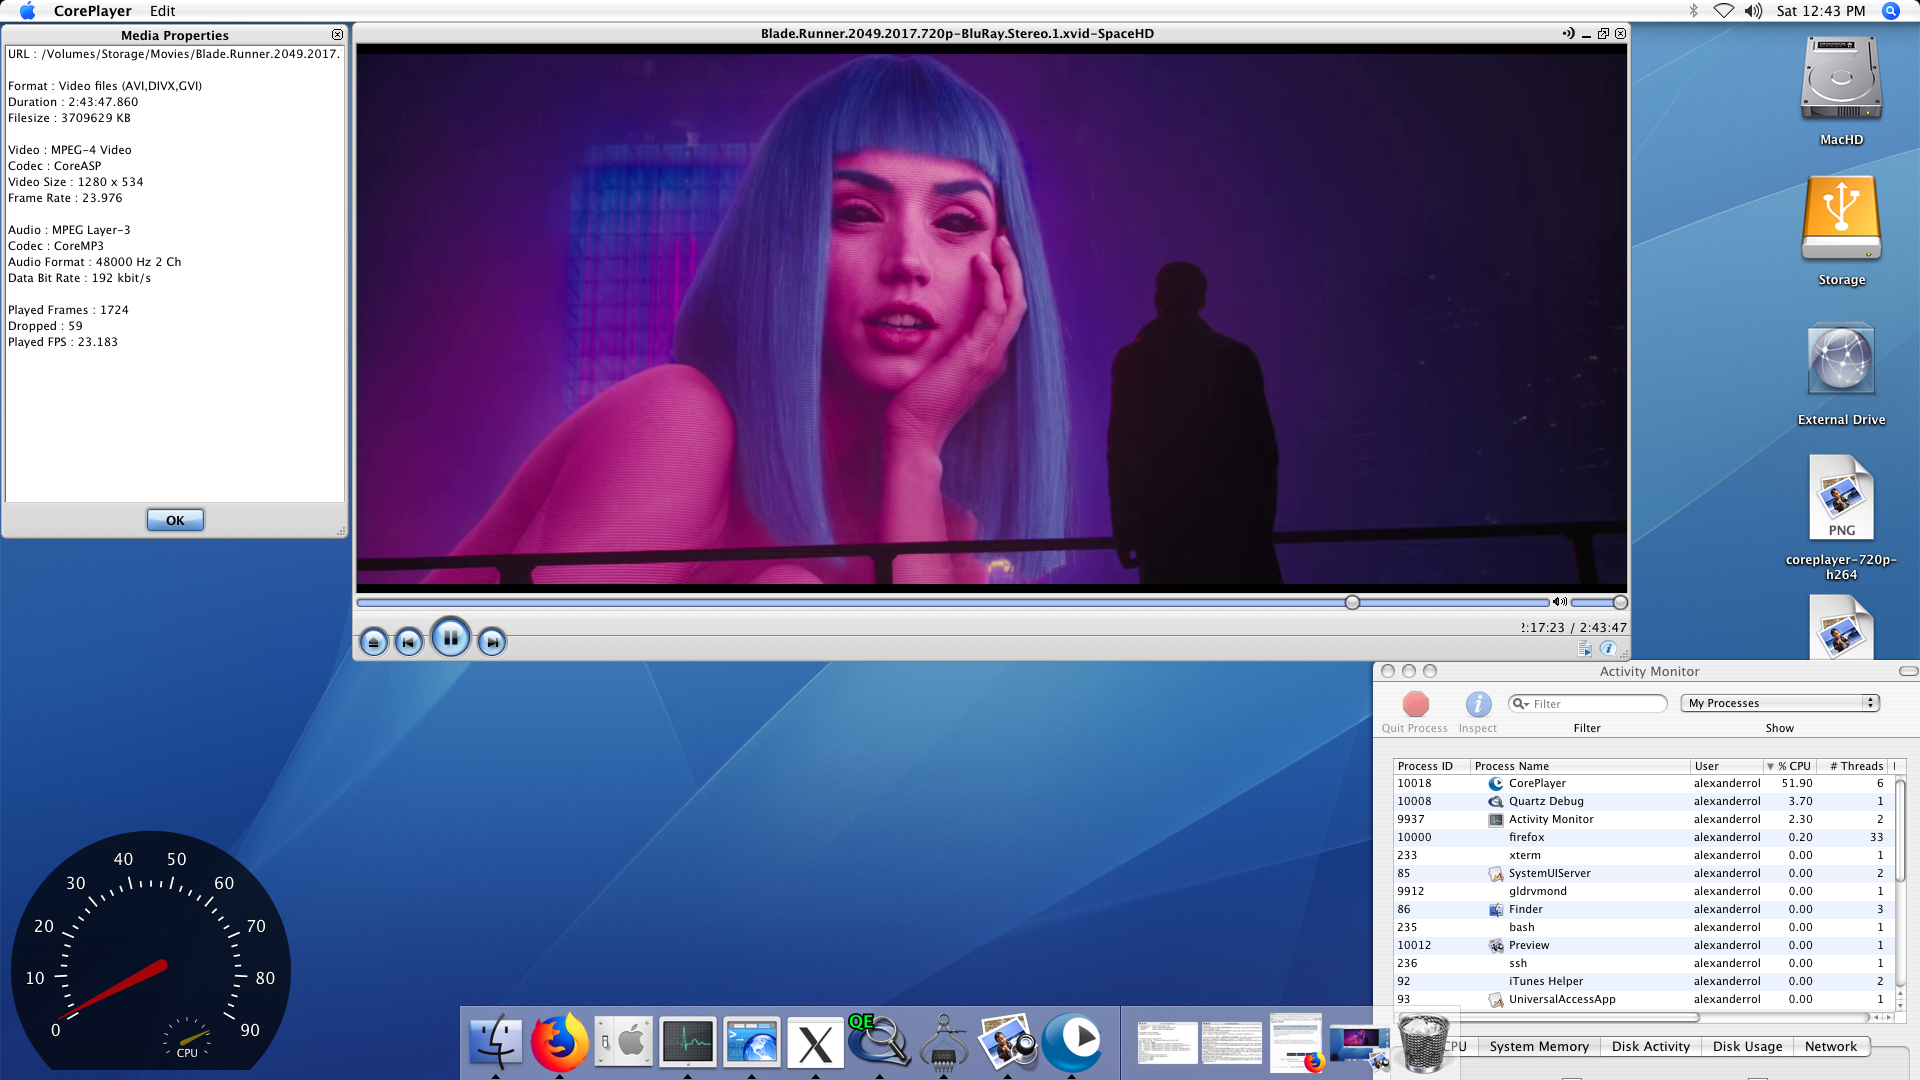Open Activity Monitor from the Dock
This screenshot has width=1920, height=1080.
click(x=688, y=1042)
